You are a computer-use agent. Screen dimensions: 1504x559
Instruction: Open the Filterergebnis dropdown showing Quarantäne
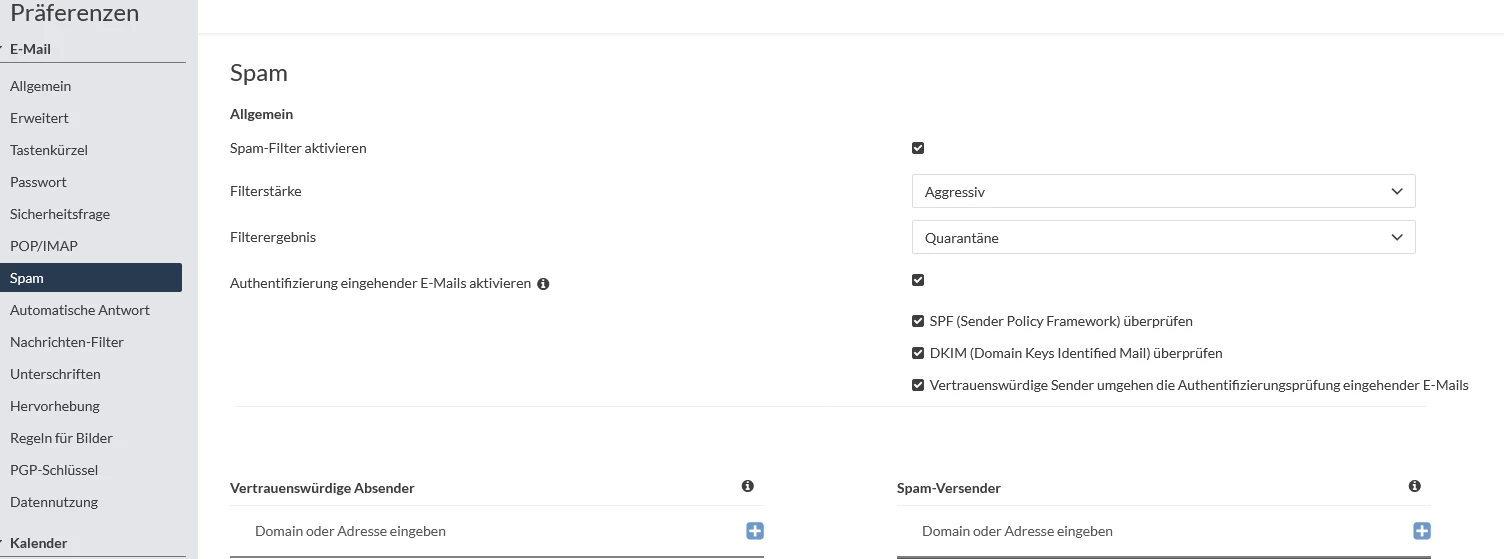point(1163,238)
